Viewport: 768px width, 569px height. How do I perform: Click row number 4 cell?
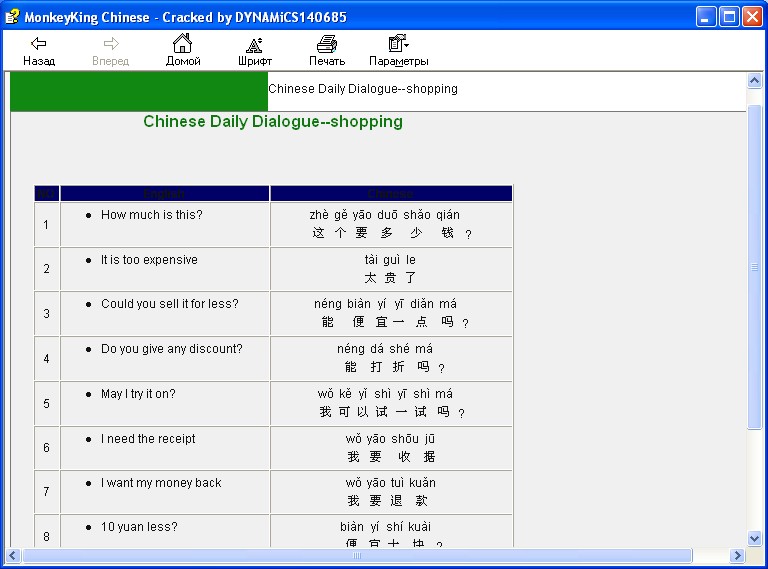coord(47,358)
